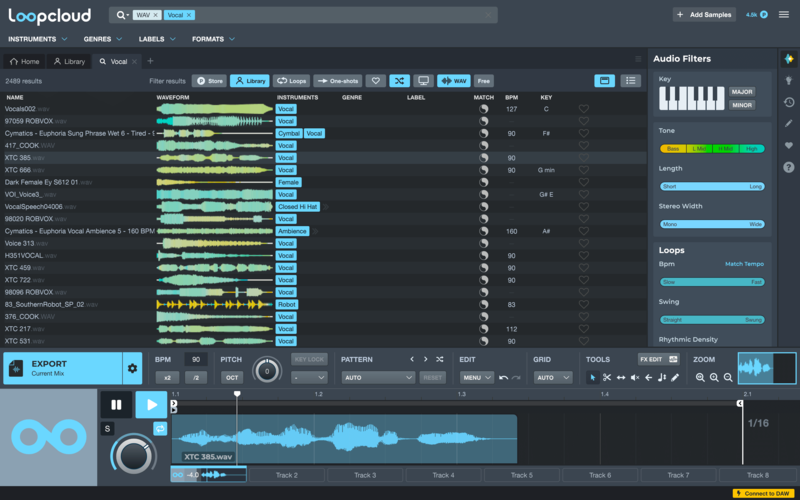
Task: Click Match Tempo link
Action: (x=744, y=264)
